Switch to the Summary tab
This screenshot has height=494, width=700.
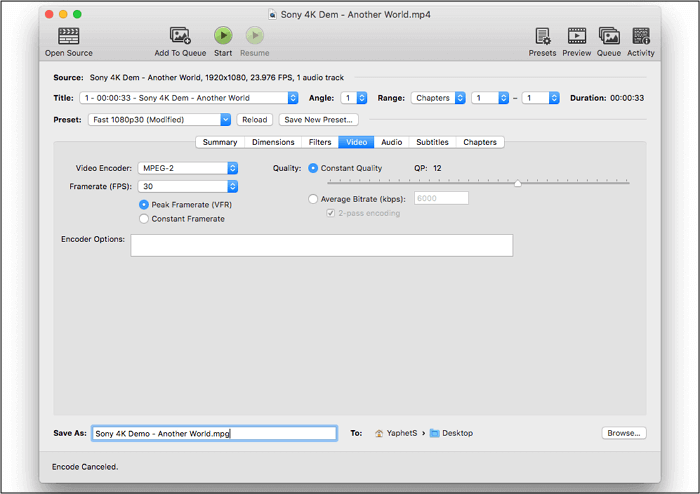point(220,142)
